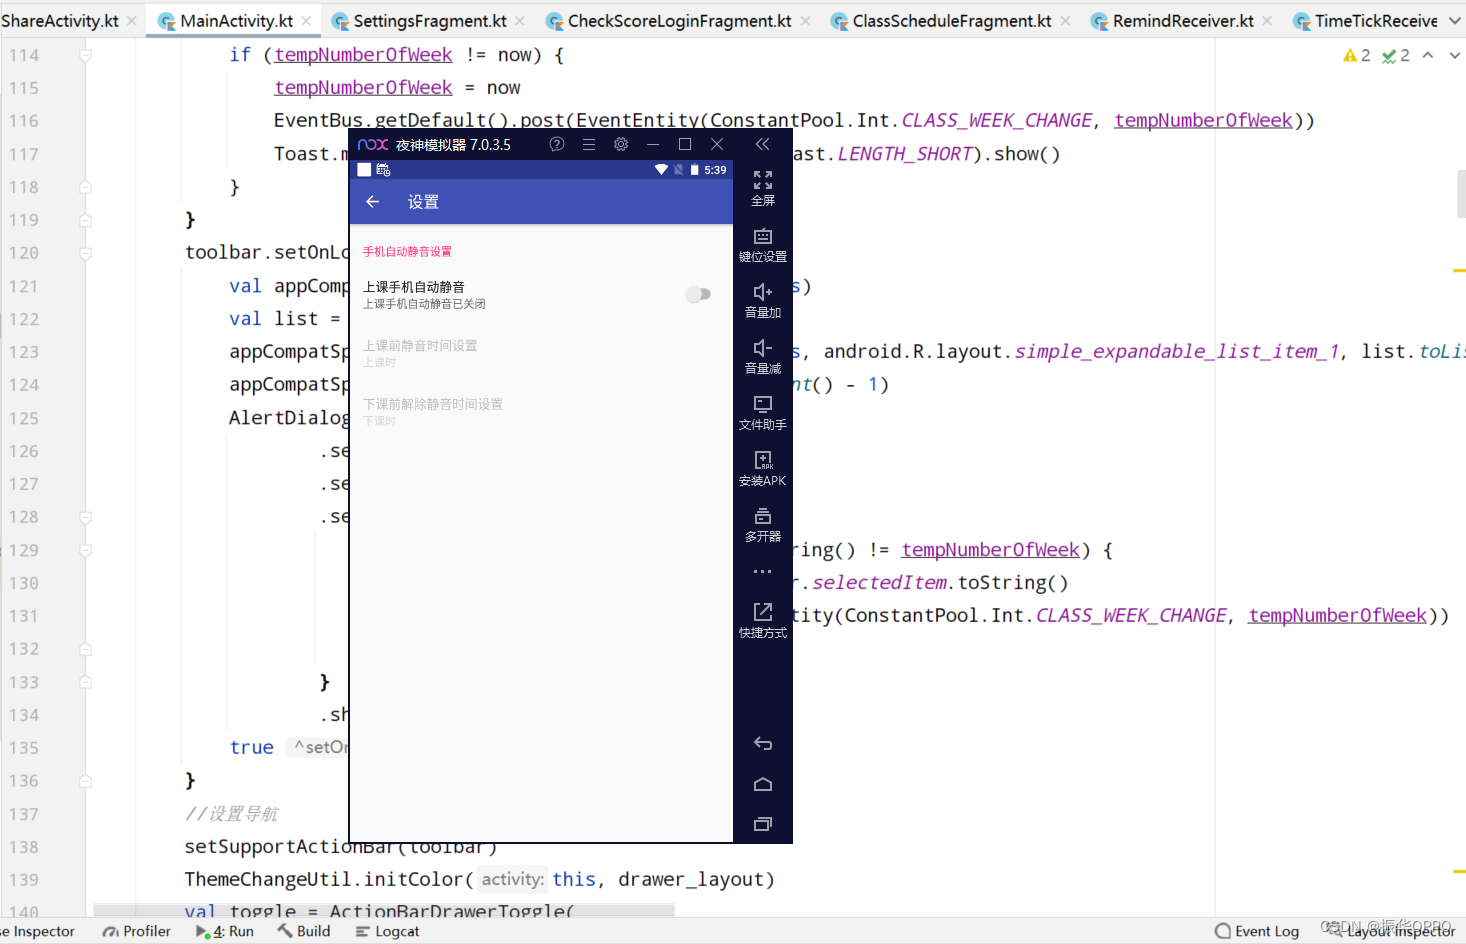Click the activity: parameter hint
The height and width of the screenshot is (944, 1466).
[512, 880]
